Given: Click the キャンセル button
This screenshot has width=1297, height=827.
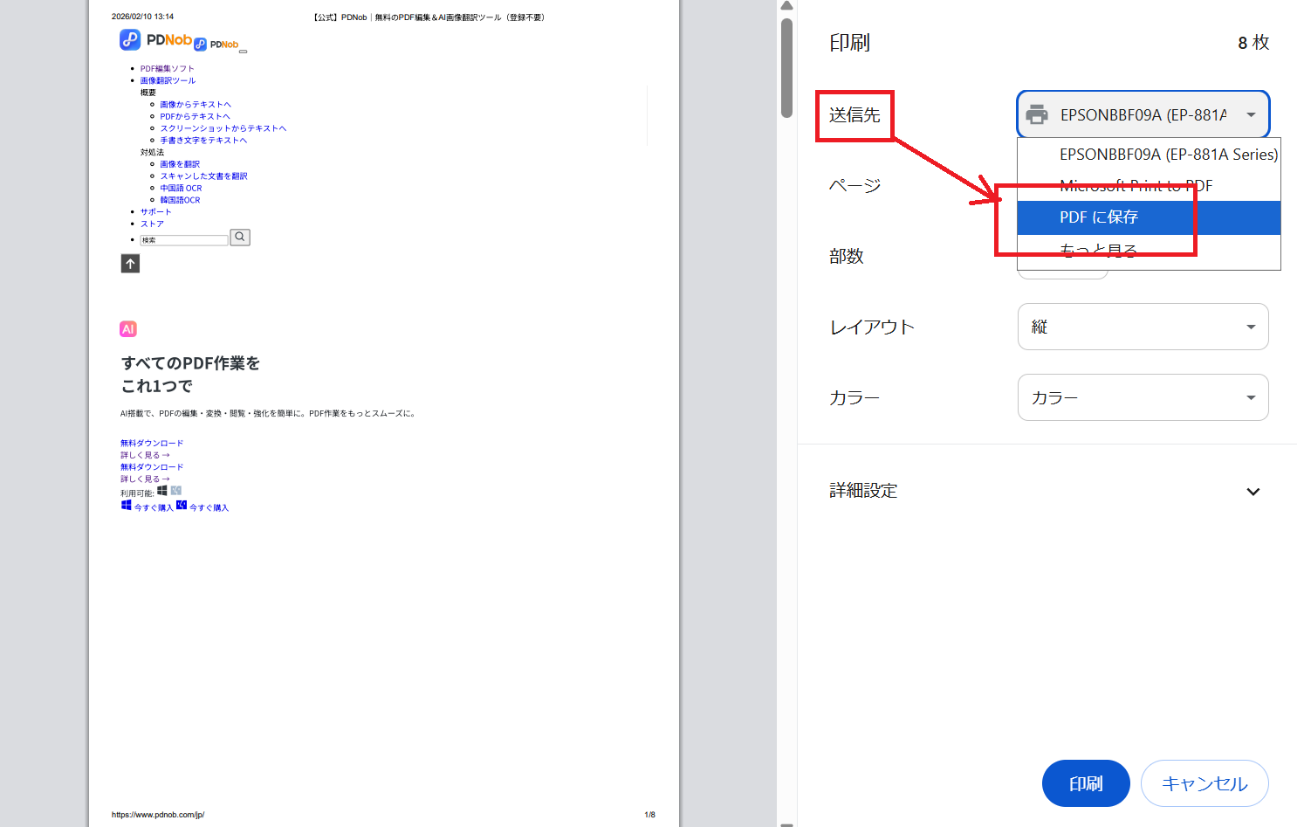Looking at the screenshot, I should [x=1204, y=783].
